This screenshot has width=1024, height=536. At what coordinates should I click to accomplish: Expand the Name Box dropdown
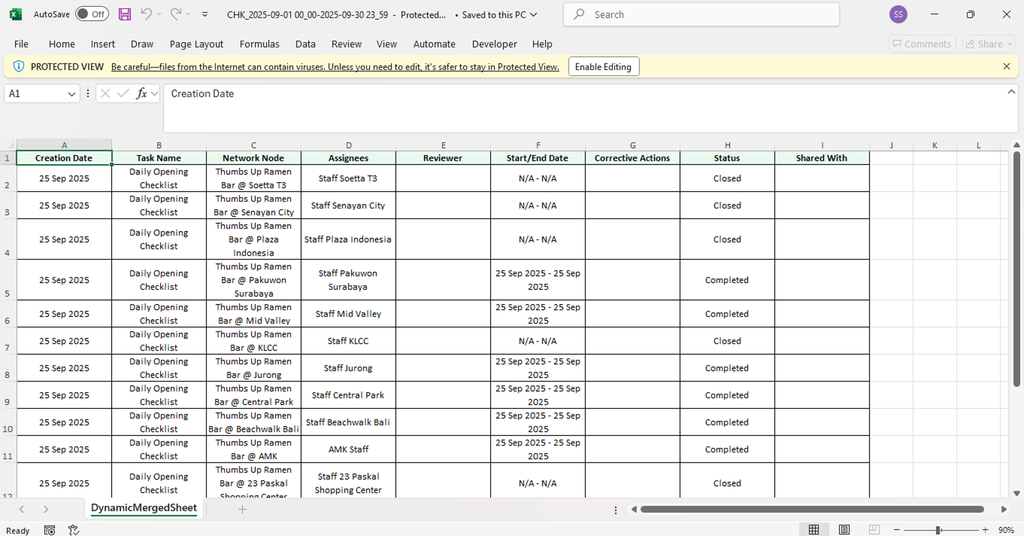[x=71, y=93]
